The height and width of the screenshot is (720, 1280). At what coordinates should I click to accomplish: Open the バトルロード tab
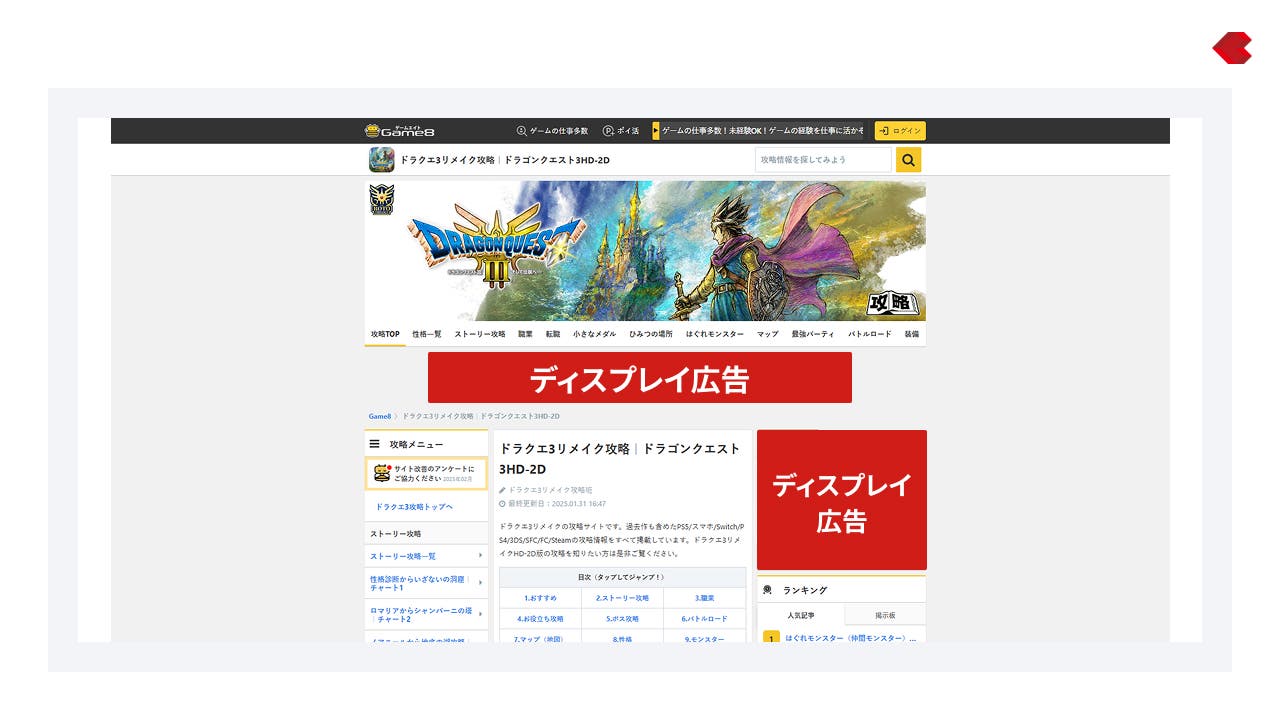870,334
